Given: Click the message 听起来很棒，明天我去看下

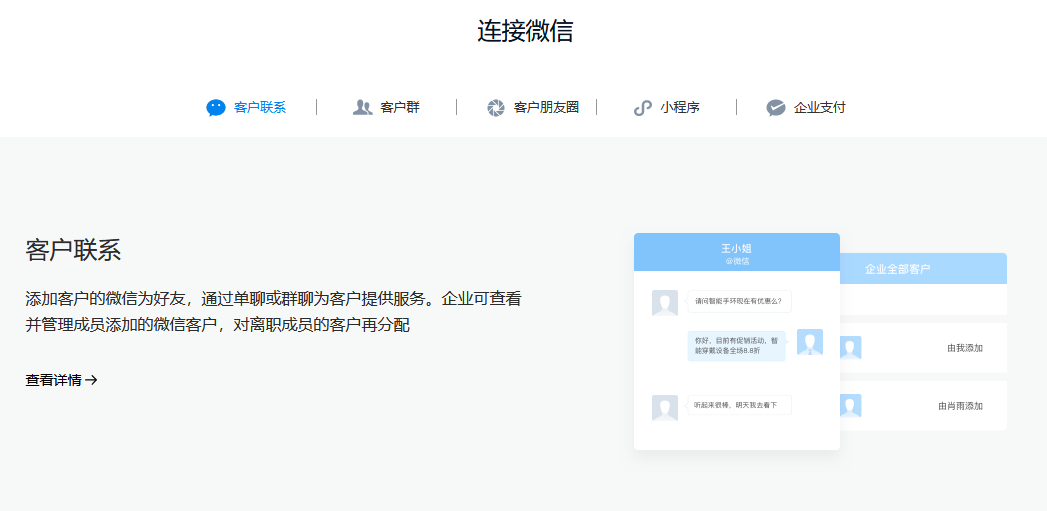Looking at the screenshot, I should pyautogui.click(x=739, y=405).
